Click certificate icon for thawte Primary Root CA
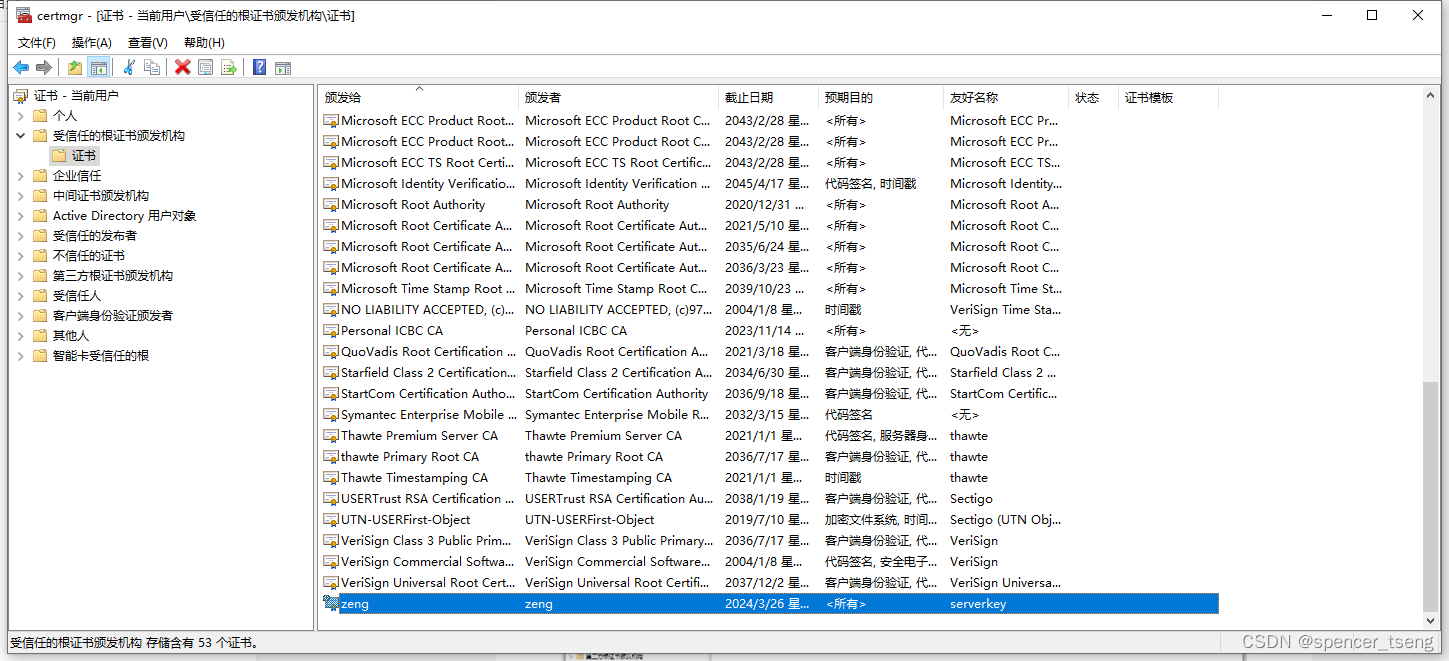Screen dimensions: 1449x661 point(331,457)
